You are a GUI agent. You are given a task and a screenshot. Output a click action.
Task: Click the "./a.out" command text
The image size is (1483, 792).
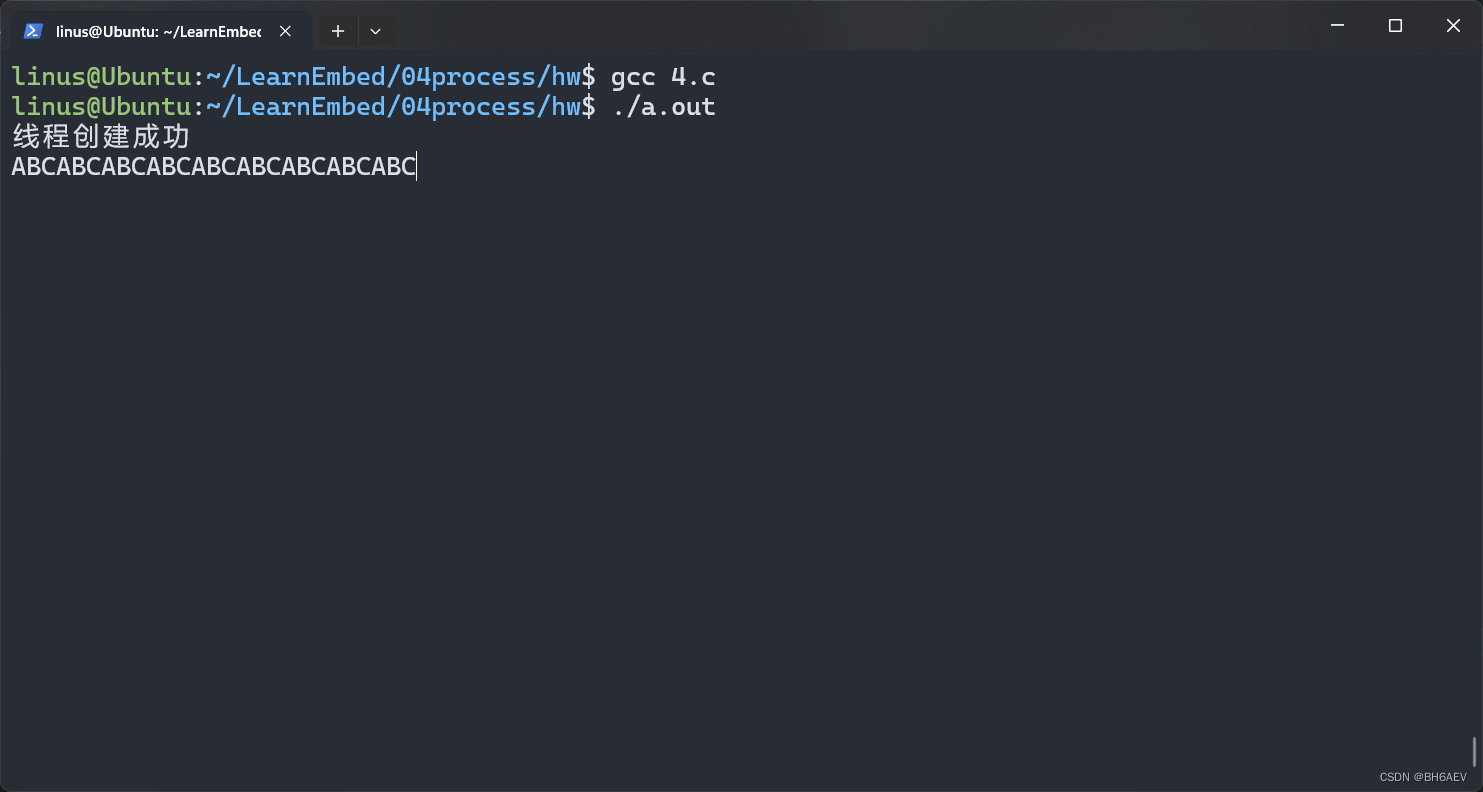(x=663, y=107)
